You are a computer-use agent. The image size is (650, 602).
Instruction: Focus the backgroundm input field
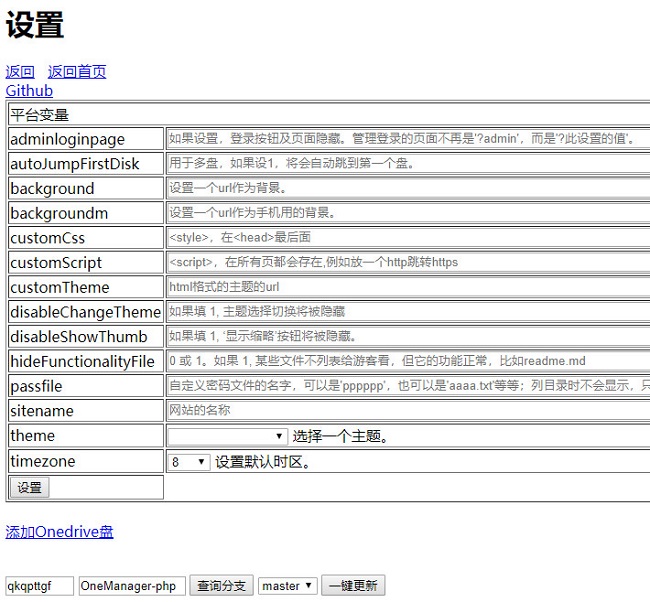coord(408,213)
